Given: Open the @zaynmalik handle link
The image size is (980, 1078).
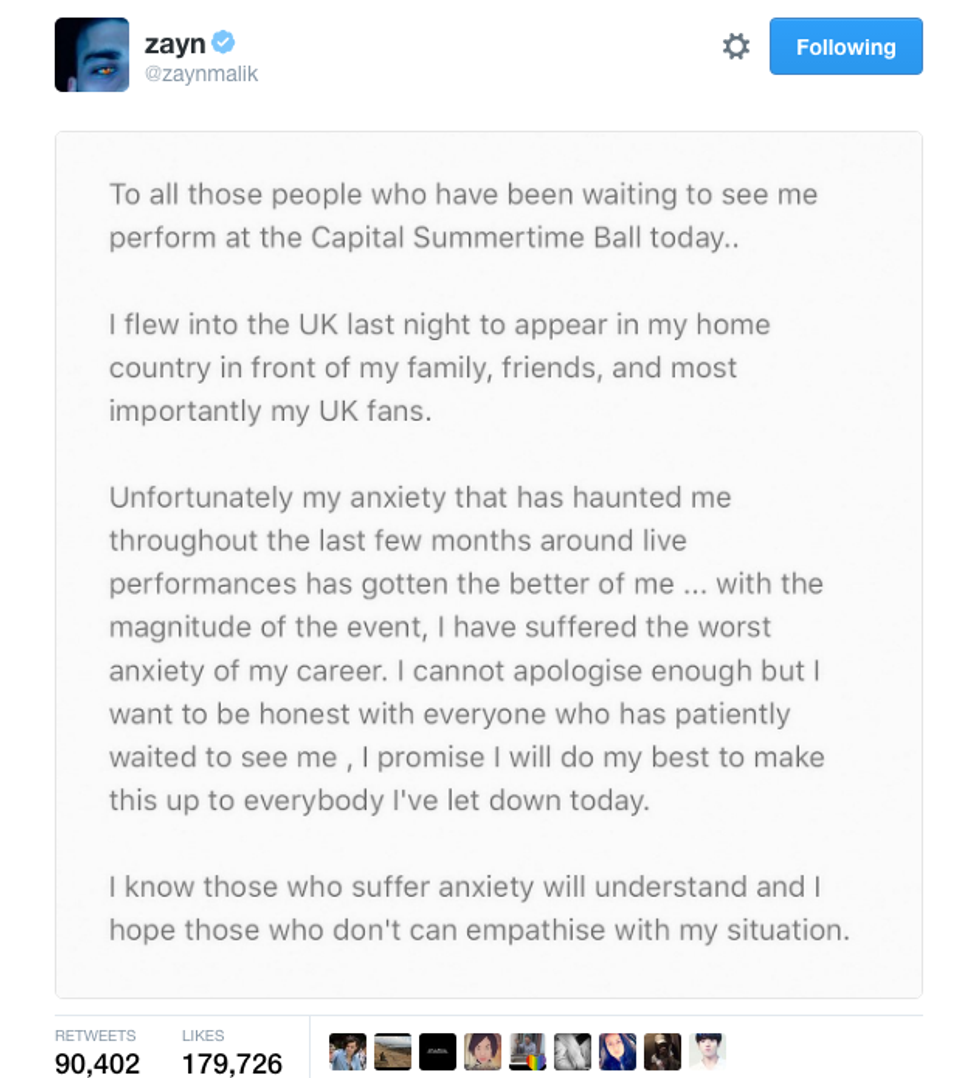Looking at the screenshot, I should (201, 75).
